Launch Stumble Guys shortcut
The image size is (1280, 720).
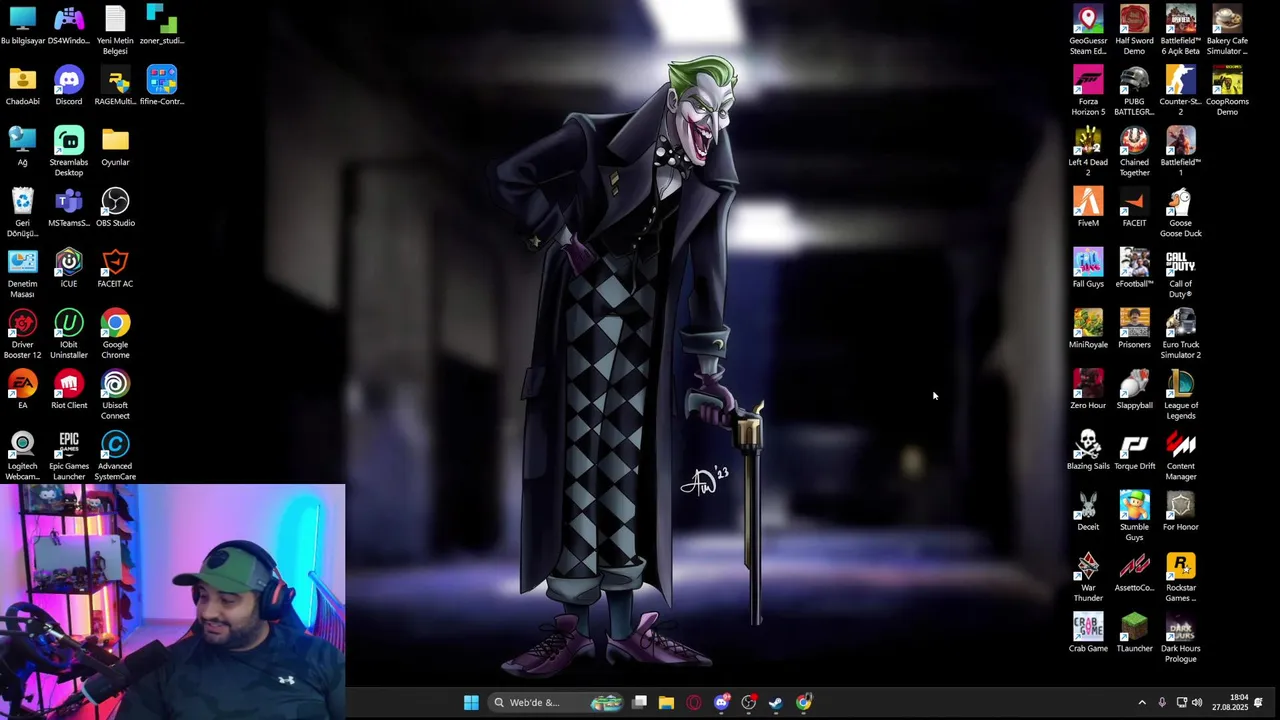pyautogui.click(x=1134, y=516)
